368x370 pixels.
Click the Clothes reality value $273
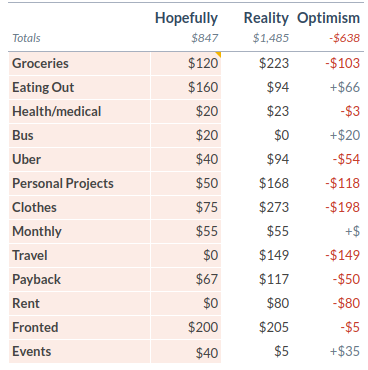[274, 207]
